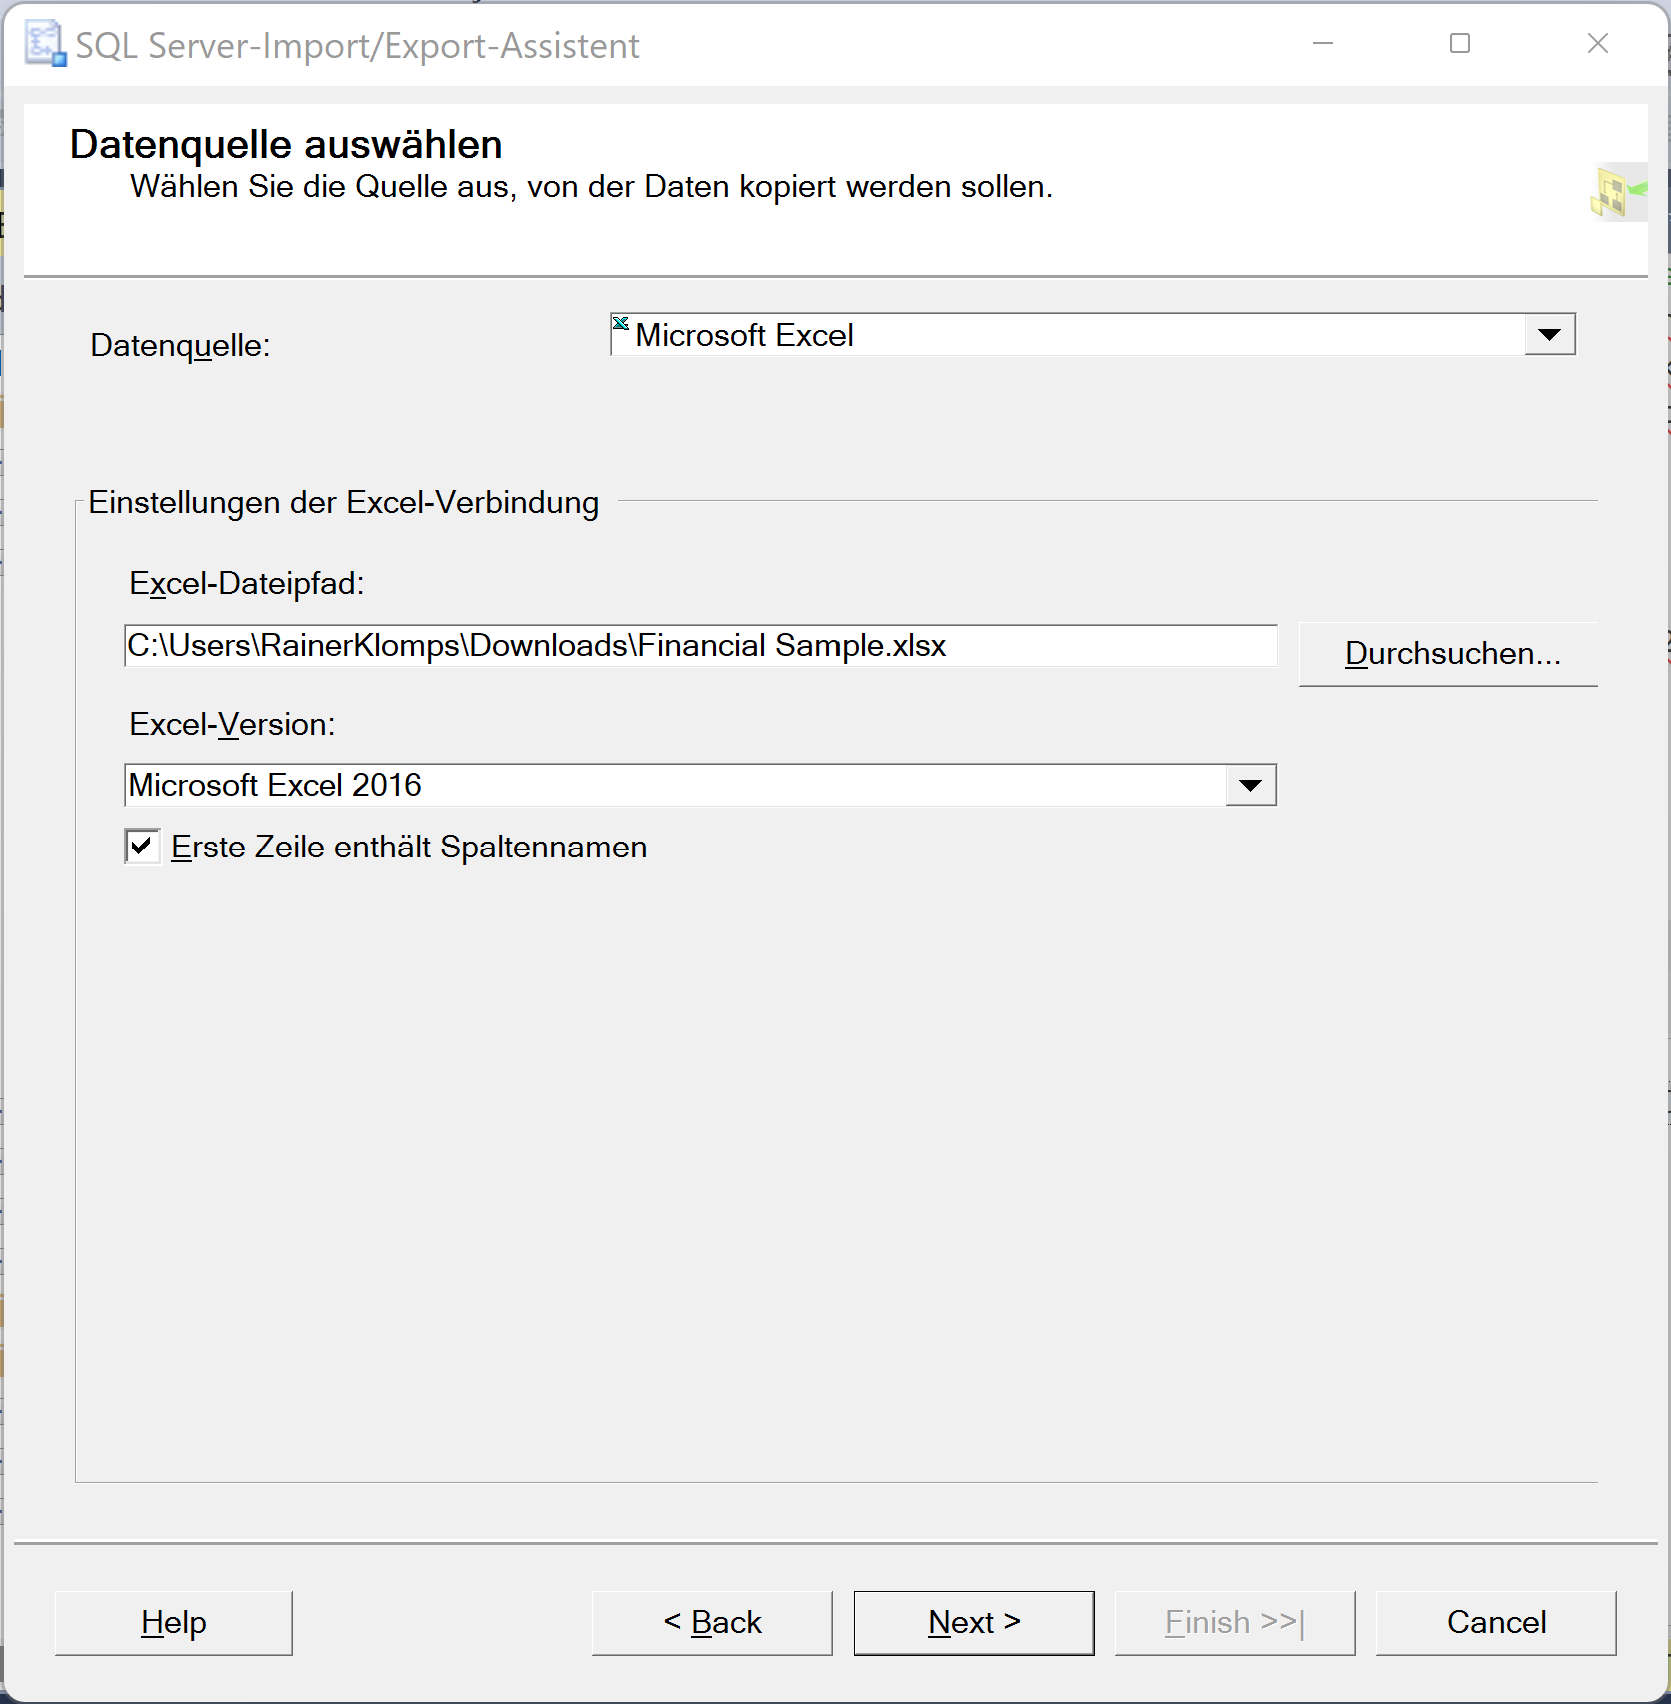Click the data transfer wizard graphic icon

coord(1618,191)
